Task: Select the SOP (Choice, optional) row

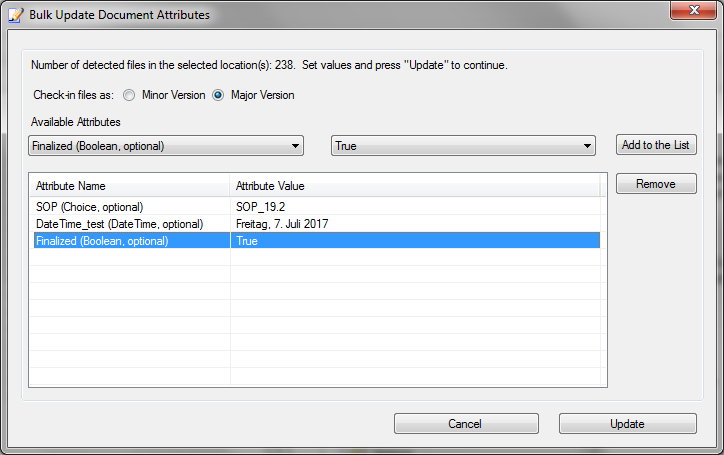Action: 317,207
